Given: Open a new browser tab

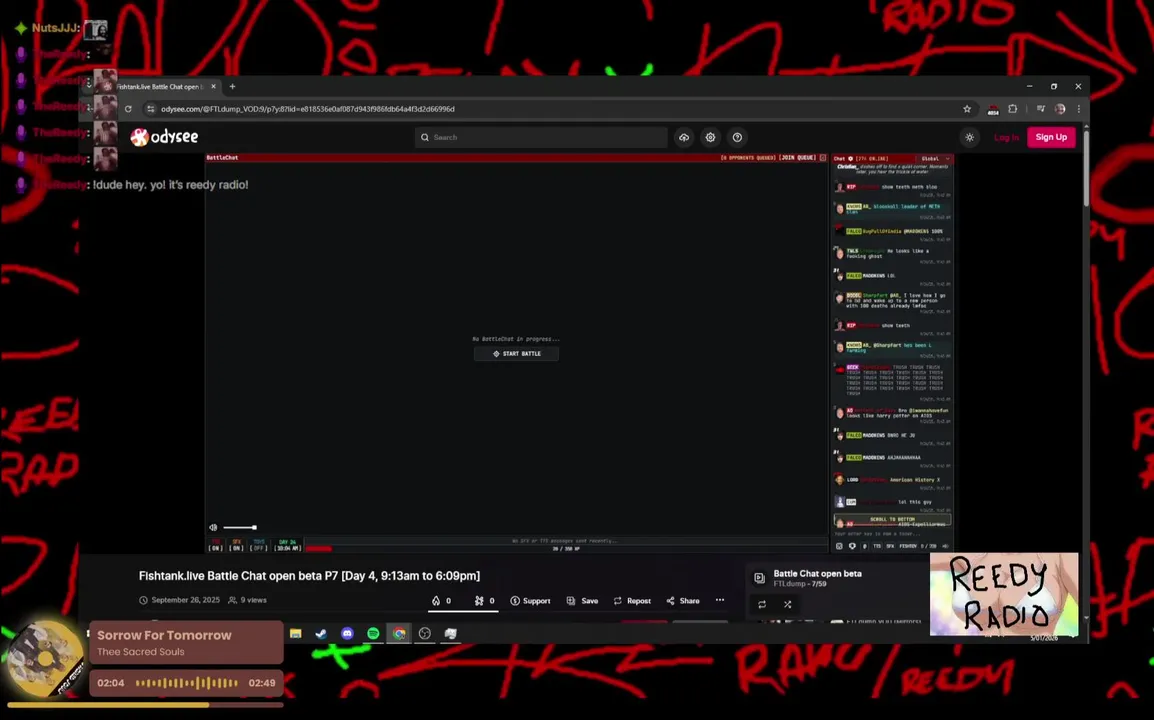Looking at the screenshot, I should [x=233, y=86].
